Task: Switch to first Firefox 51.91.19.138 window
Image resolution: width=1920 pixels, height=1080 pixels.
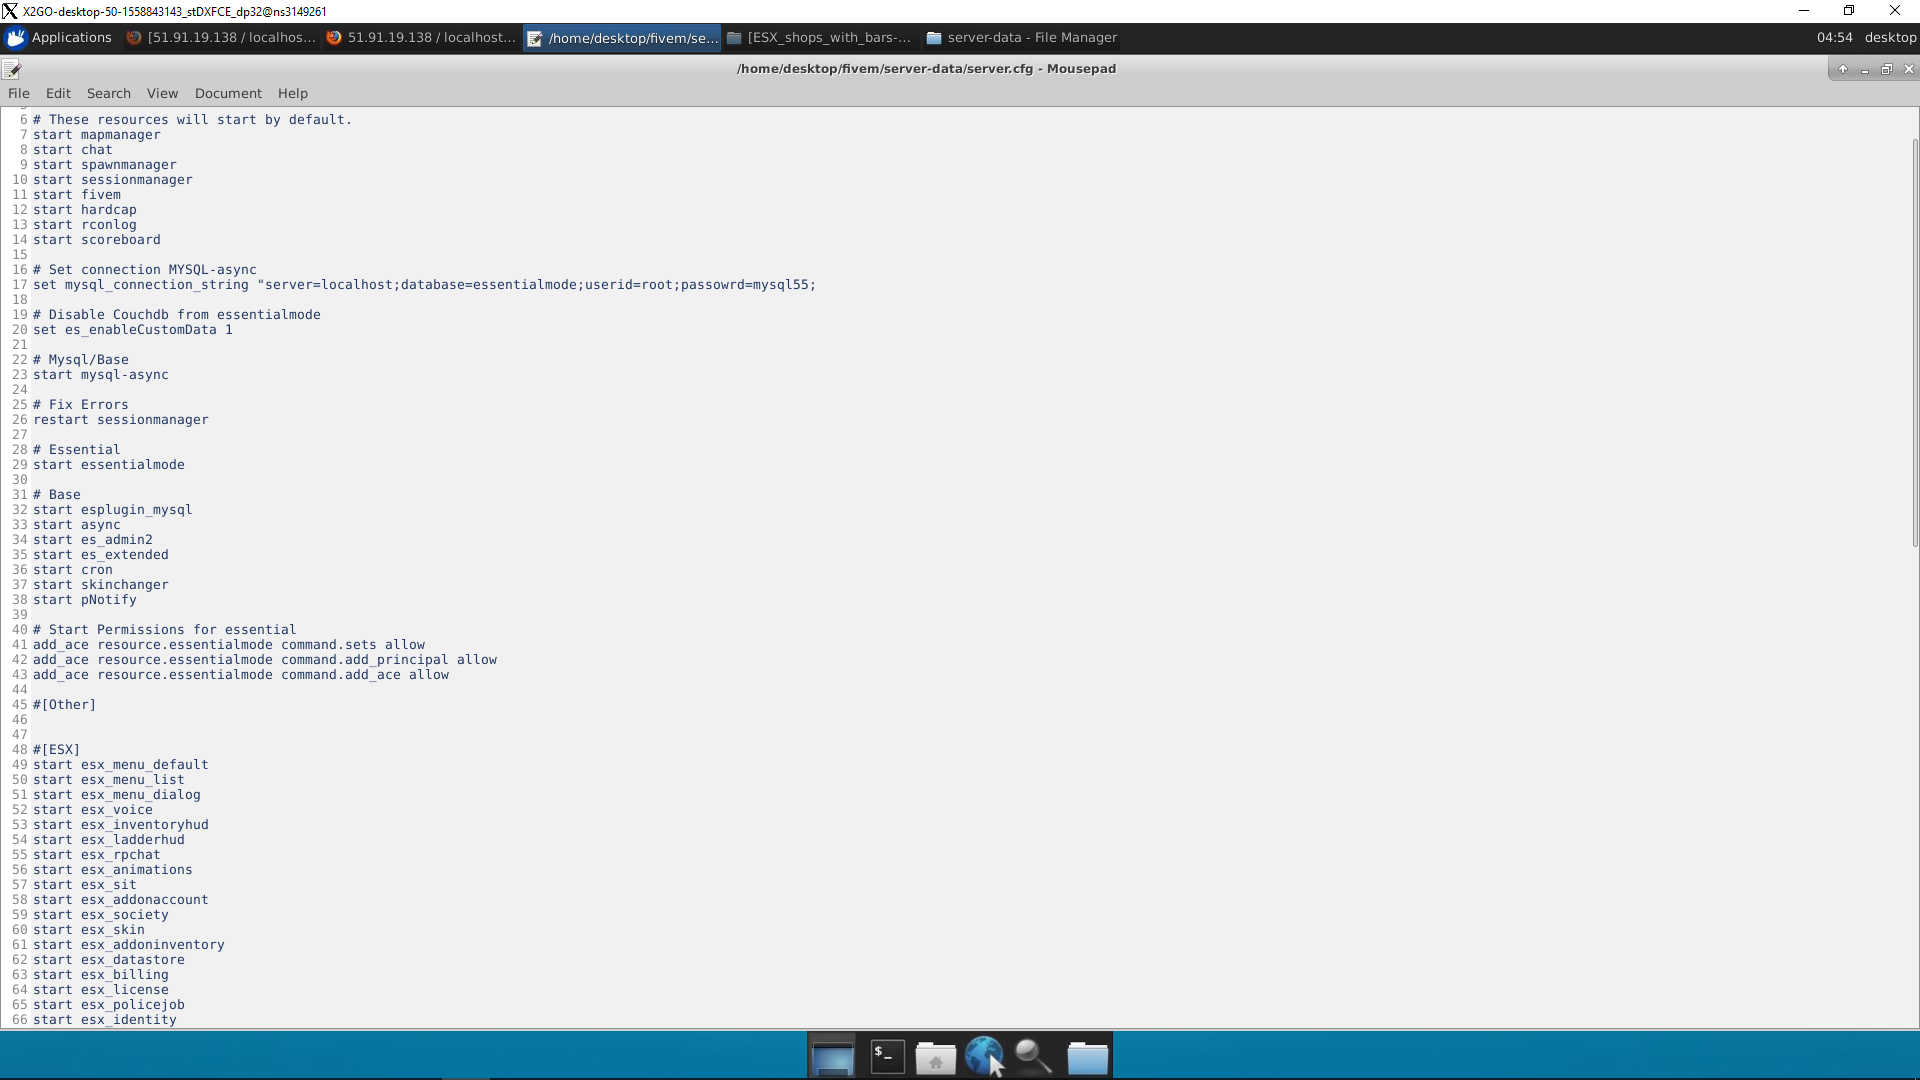Action: [221, 38]
